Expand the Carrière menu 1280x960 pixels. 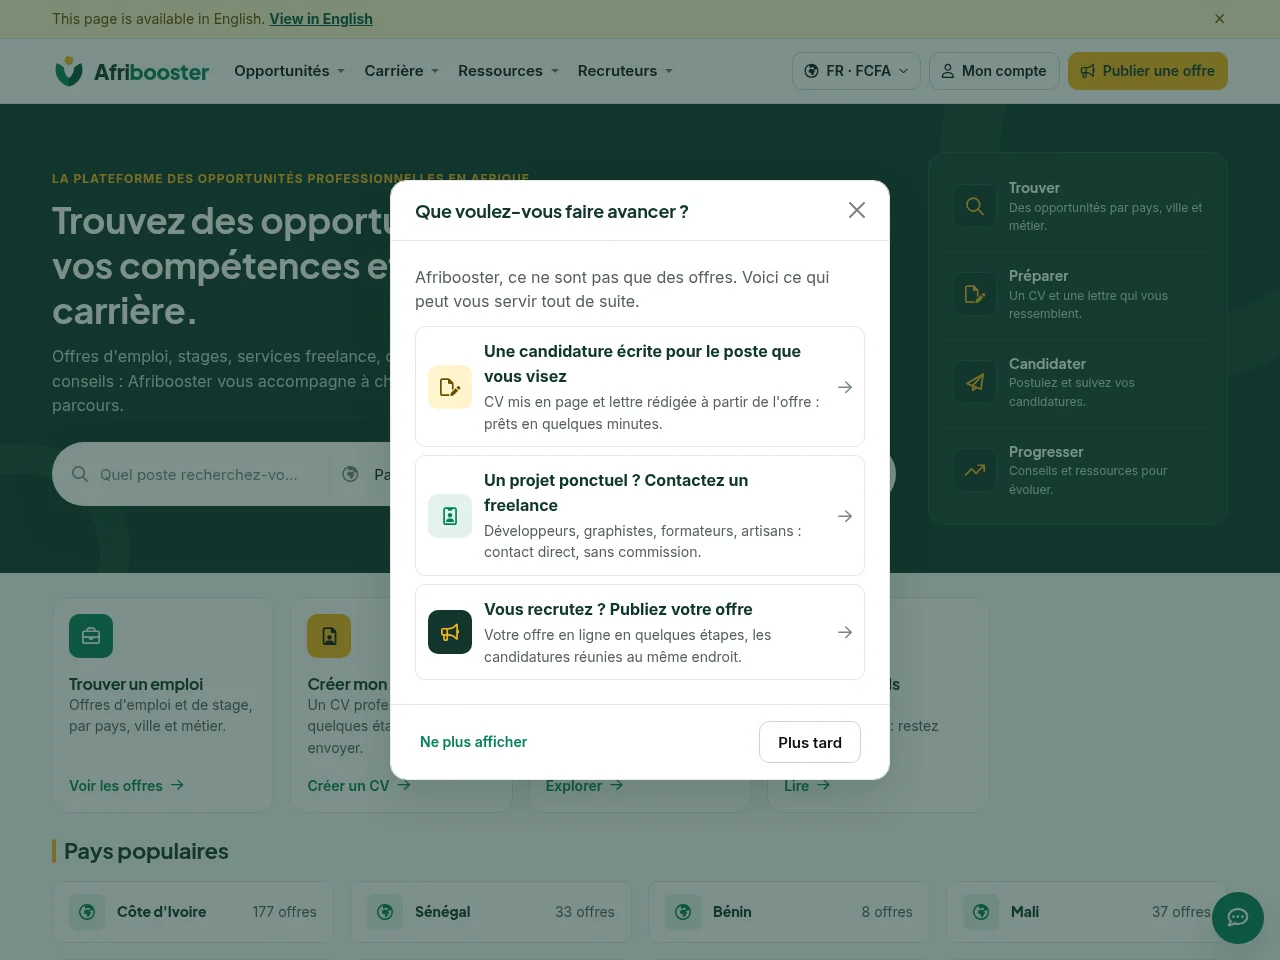pyautogui.click(x=402, y=71)
